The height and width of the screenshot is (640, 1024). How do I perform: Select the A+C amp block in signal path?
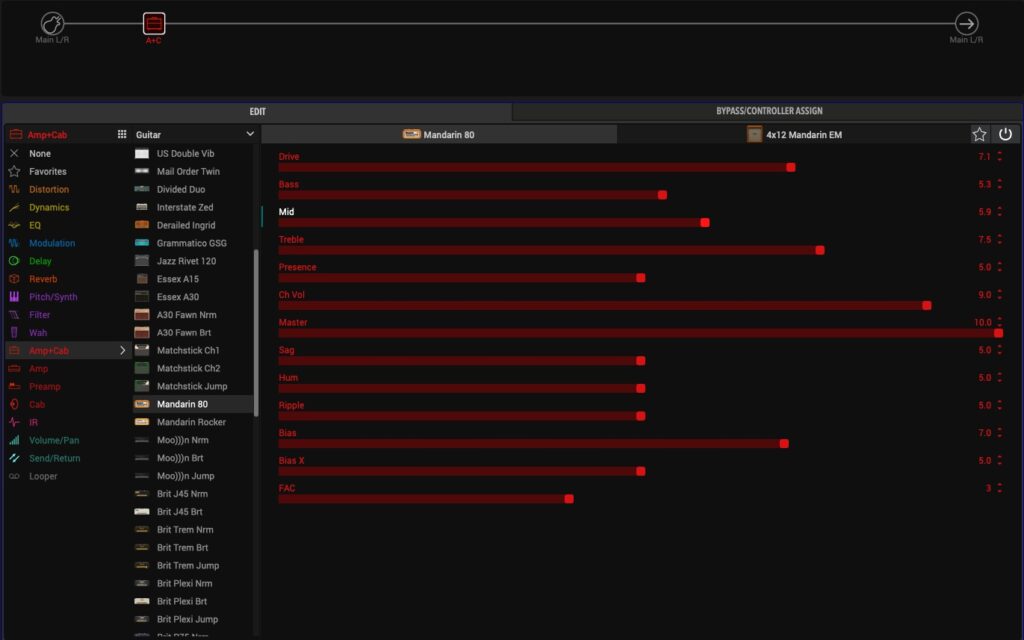(154, 23)
